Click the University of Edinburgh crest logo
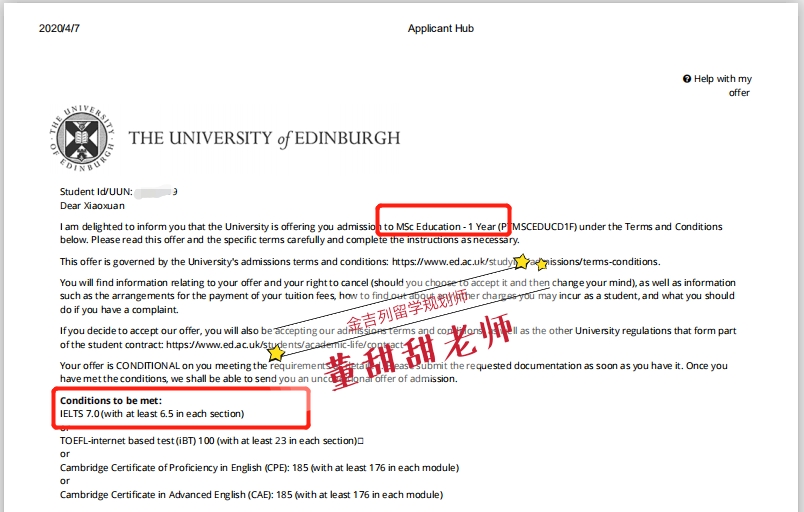 [82, 139]
